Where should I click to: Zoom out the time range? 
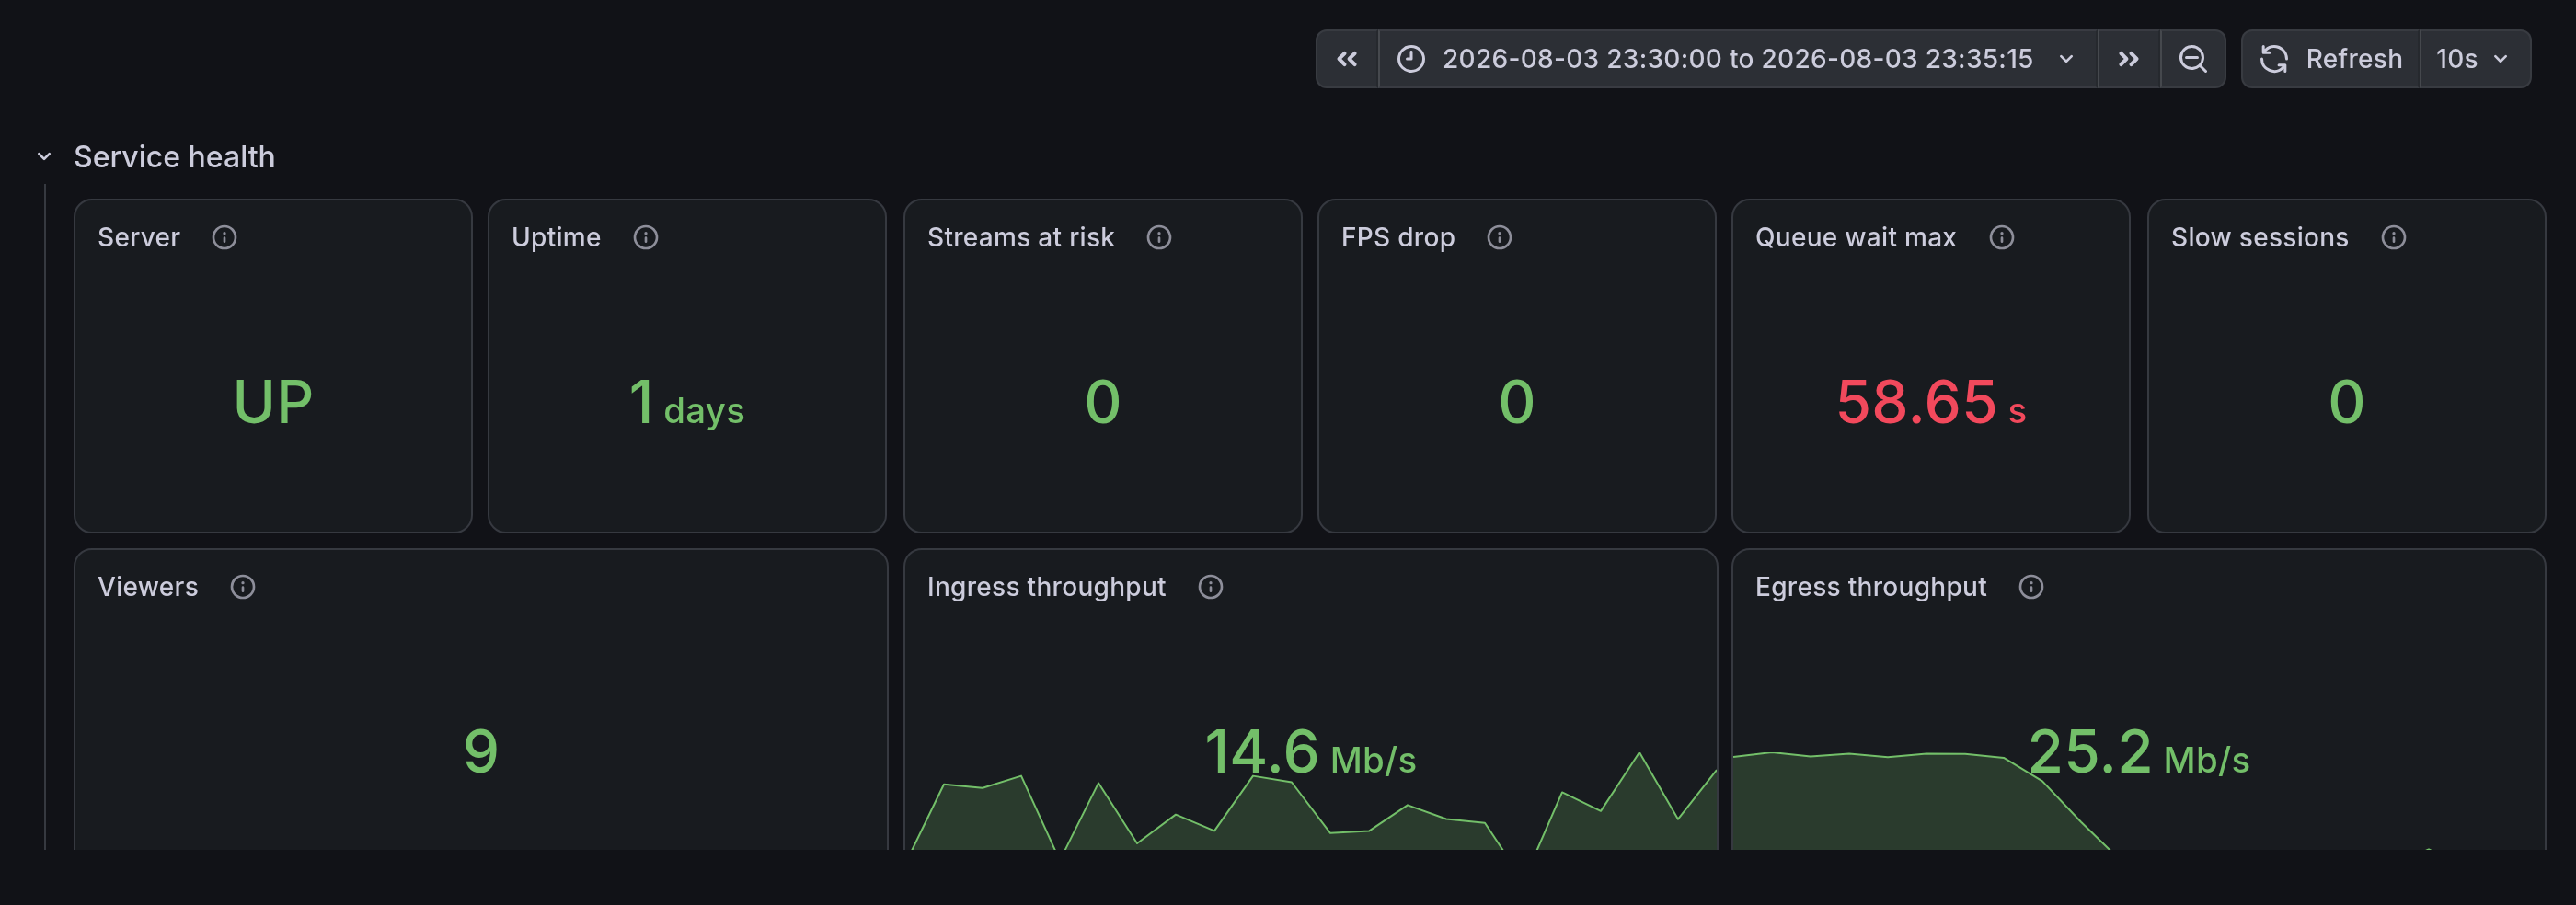pyautogui.click(x=2192, y=59)
